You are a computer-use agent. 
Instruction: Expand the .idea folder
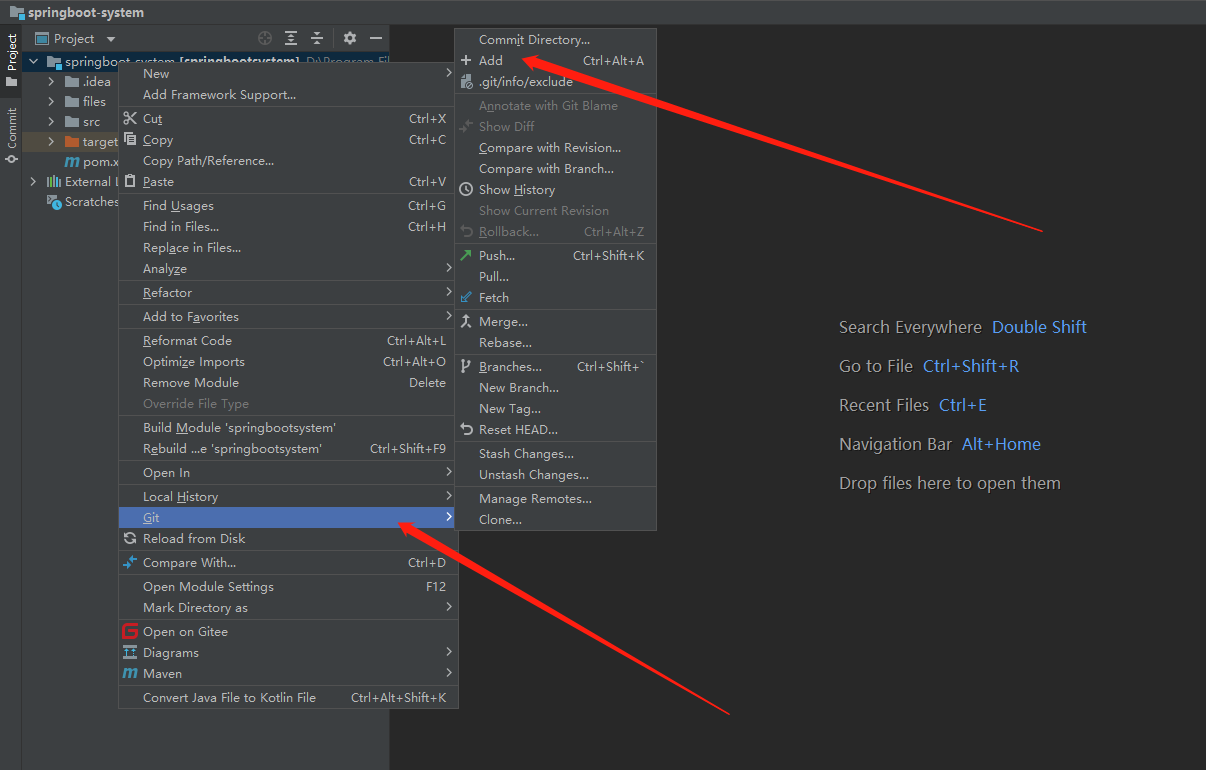coord(52,82)
